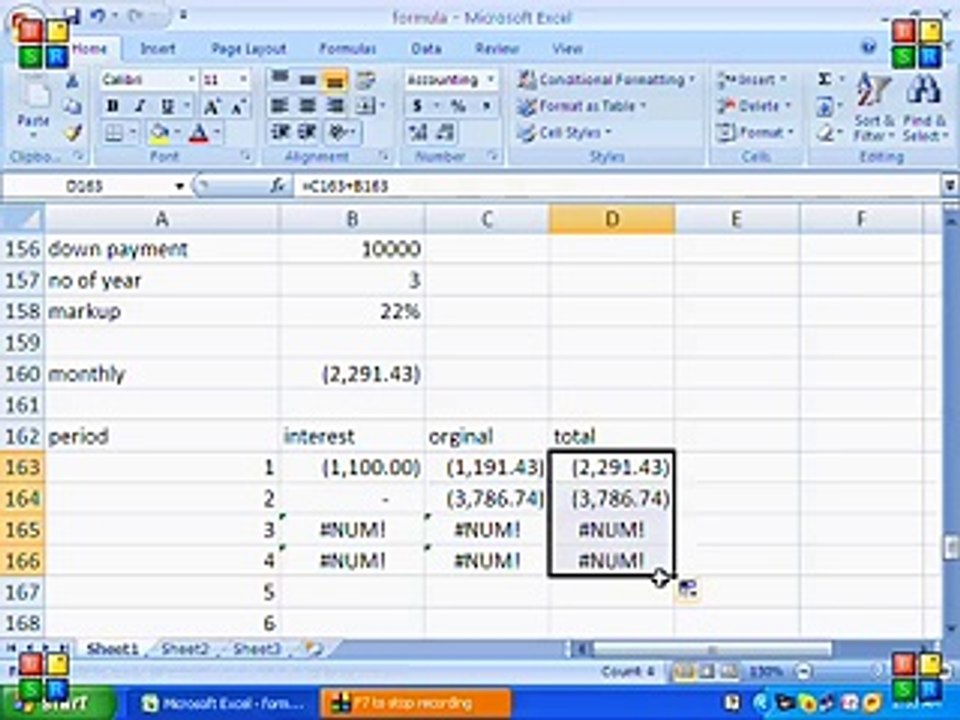The width and height of the screenshot is (960, 720).
Task: Toggle Wrap Text in Alignment group
Action: [366, 80]
